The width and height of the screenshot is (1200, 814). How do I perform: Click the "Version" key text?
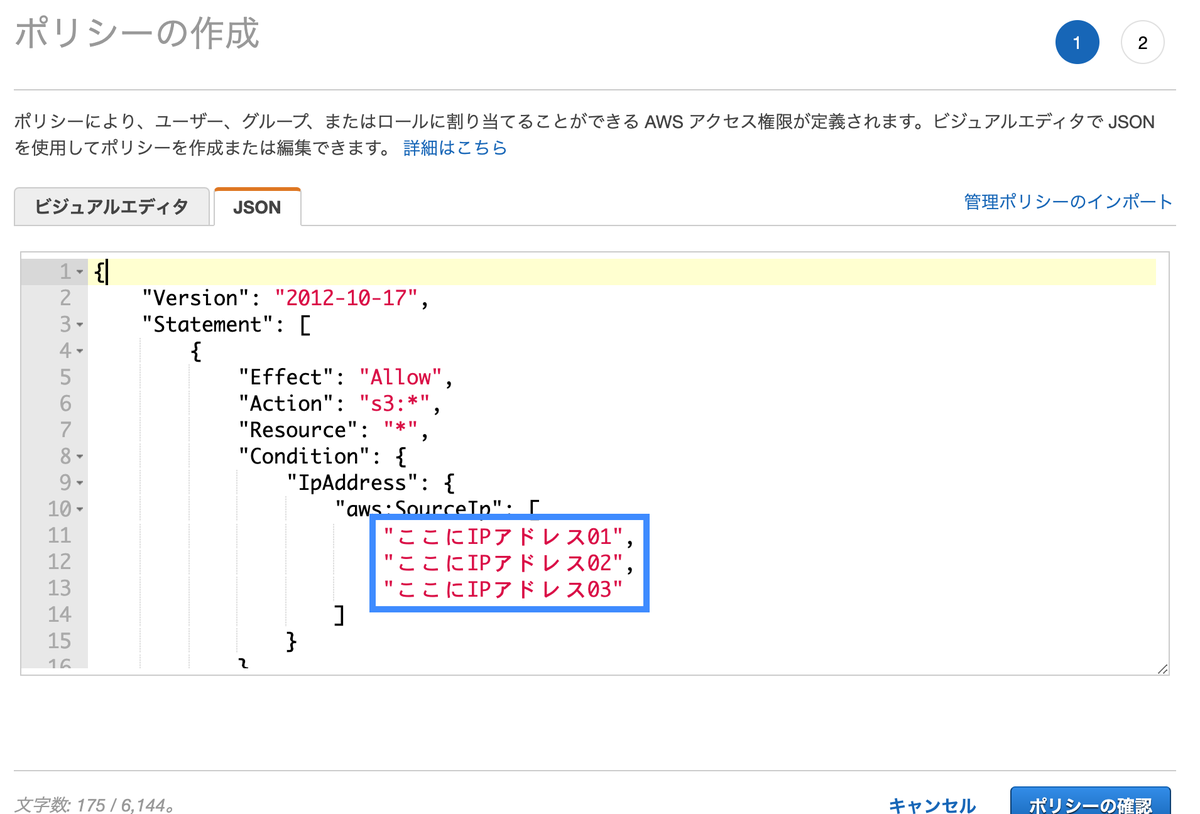click(196, 298)
